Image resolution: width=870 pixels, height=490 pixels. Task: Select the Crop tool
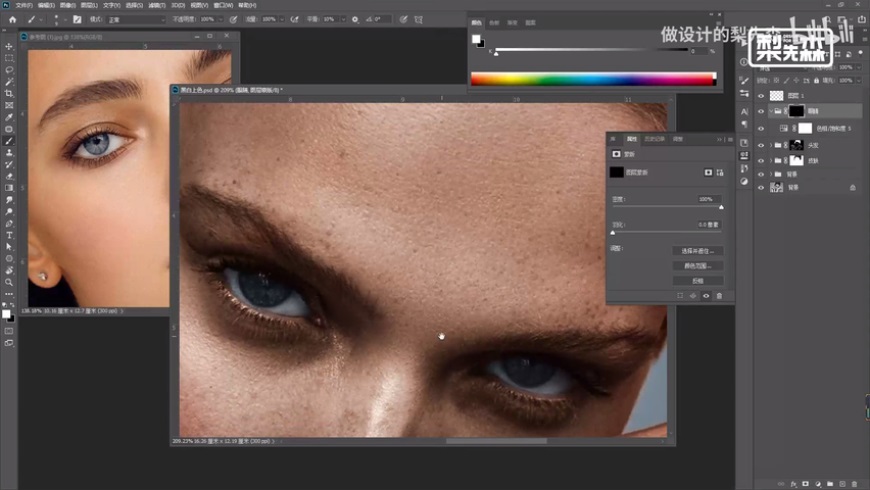point(9,93)
